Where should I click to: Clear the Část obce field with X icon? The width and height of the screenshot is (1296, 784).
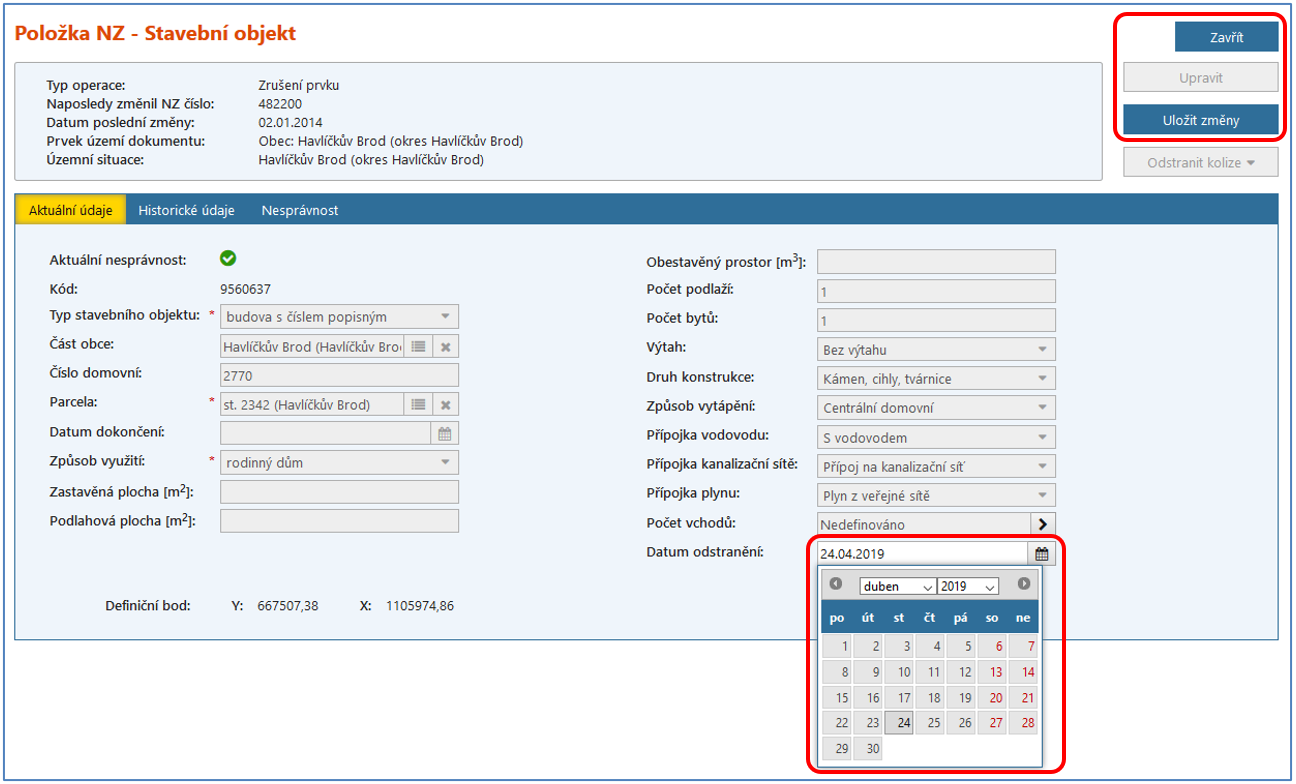click(446, 346)
